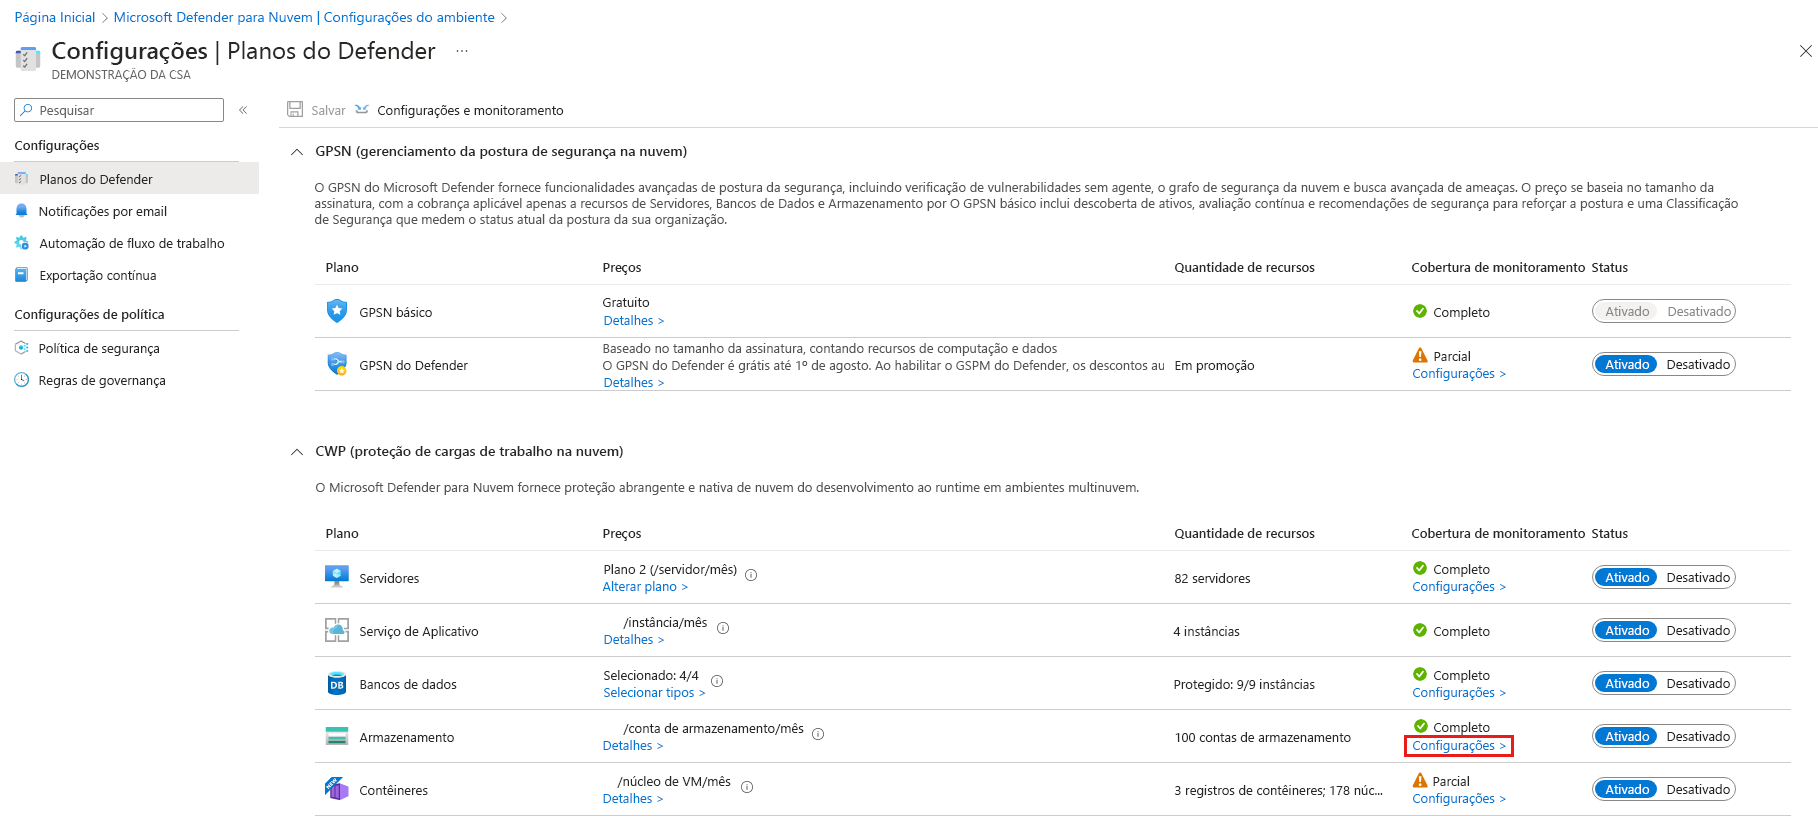The width and height of the screenshot is (1818, 816).
Task: Click the GPSN do Defender shield icon
Action: (337, 364)
